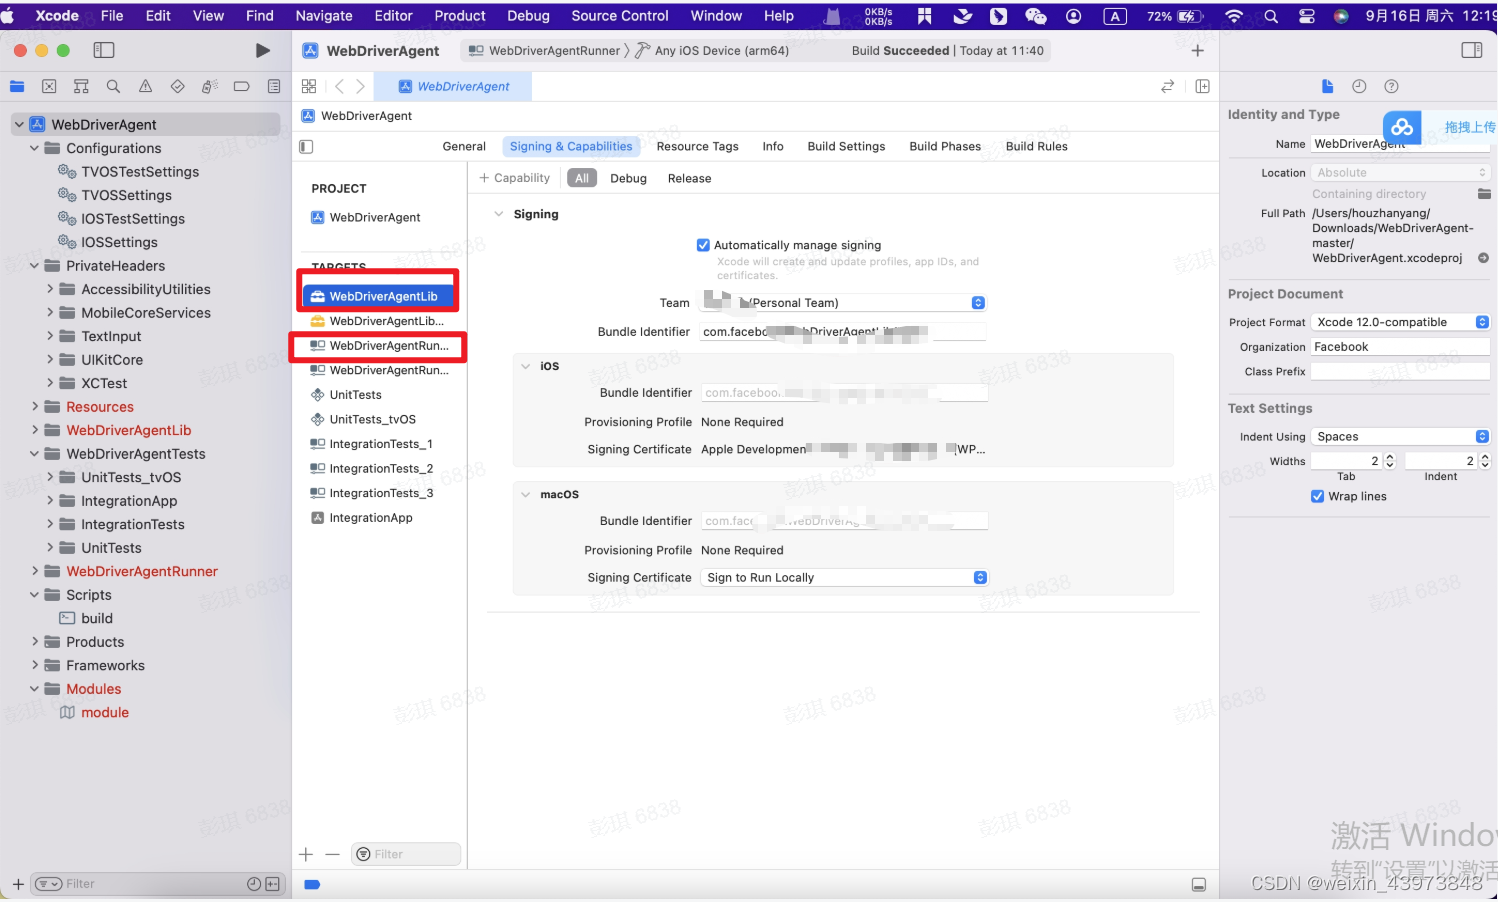Show the History inspector clock icon
1498x902 pixels.
tap(1359, 86)
